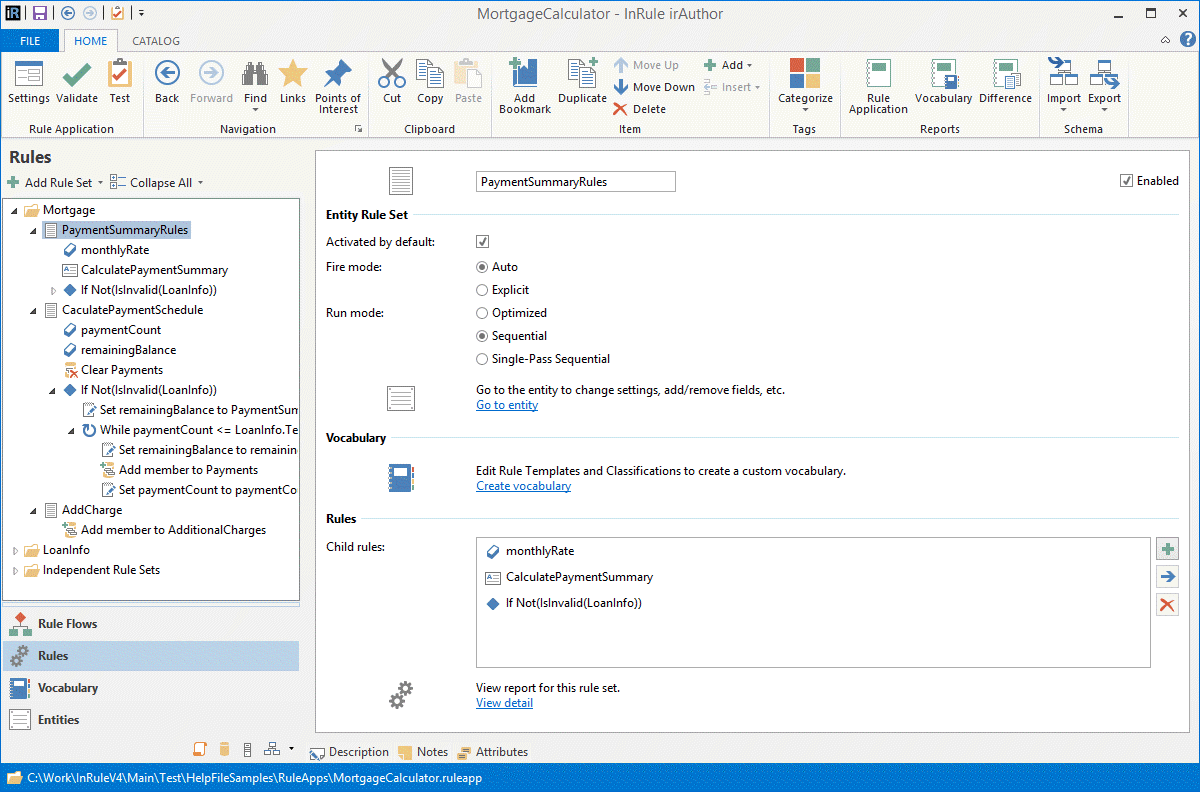Open the FILE menu
Viewport: 1200px width, 792px height.
[30, 41]
